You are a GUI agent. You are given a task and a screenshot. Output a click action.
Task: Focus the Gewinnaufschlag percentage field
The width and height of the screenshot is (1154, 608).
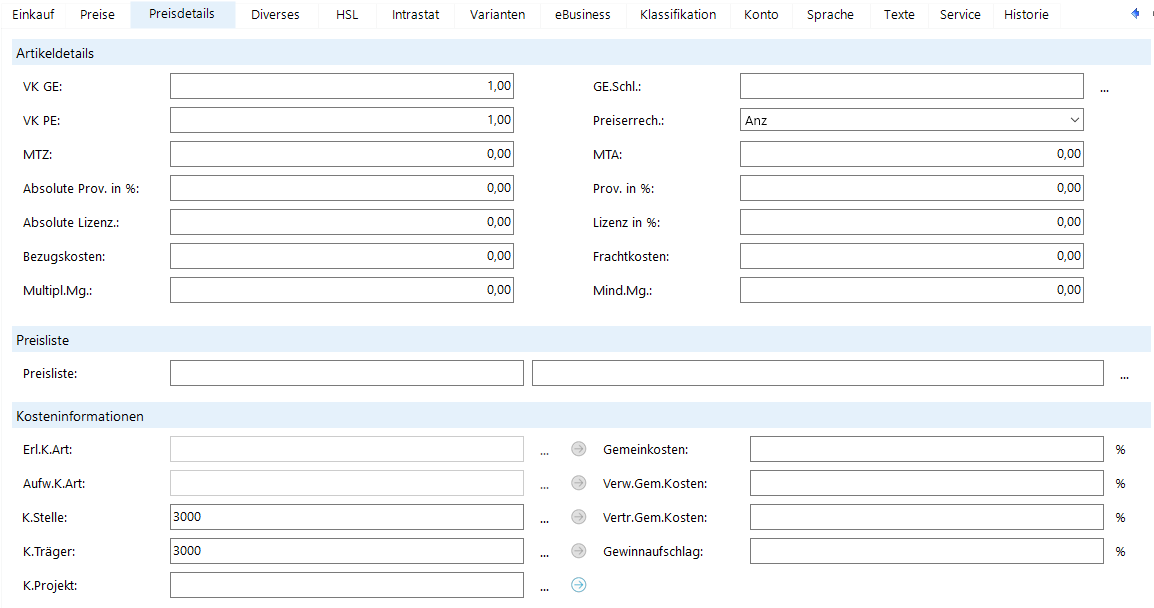[x=927, y=551]
